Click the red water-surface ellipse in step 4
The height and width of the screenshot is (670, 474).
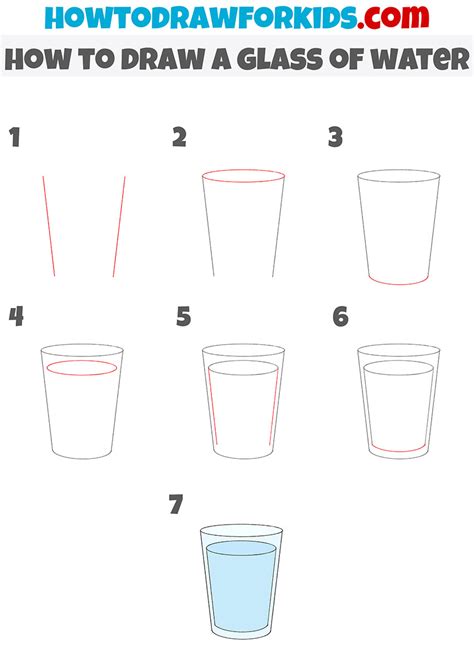coord(82,368)
